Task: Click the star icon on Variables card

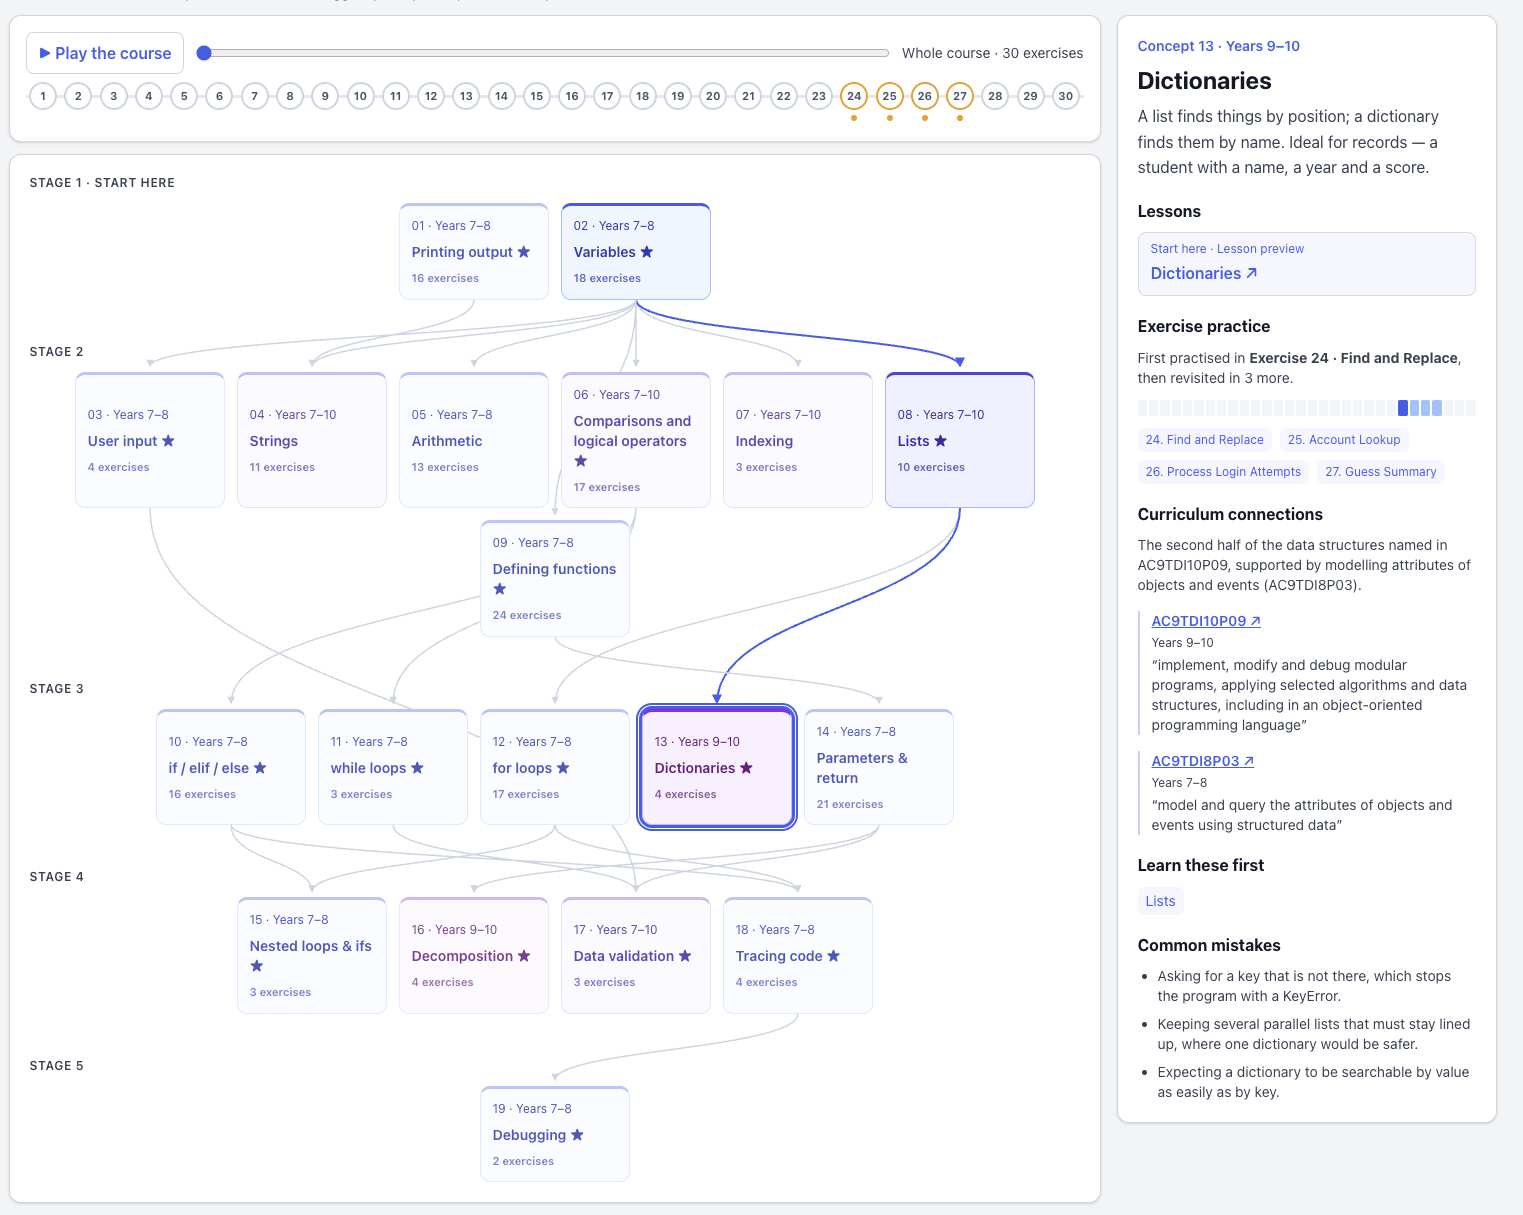Action: (647, 252)
